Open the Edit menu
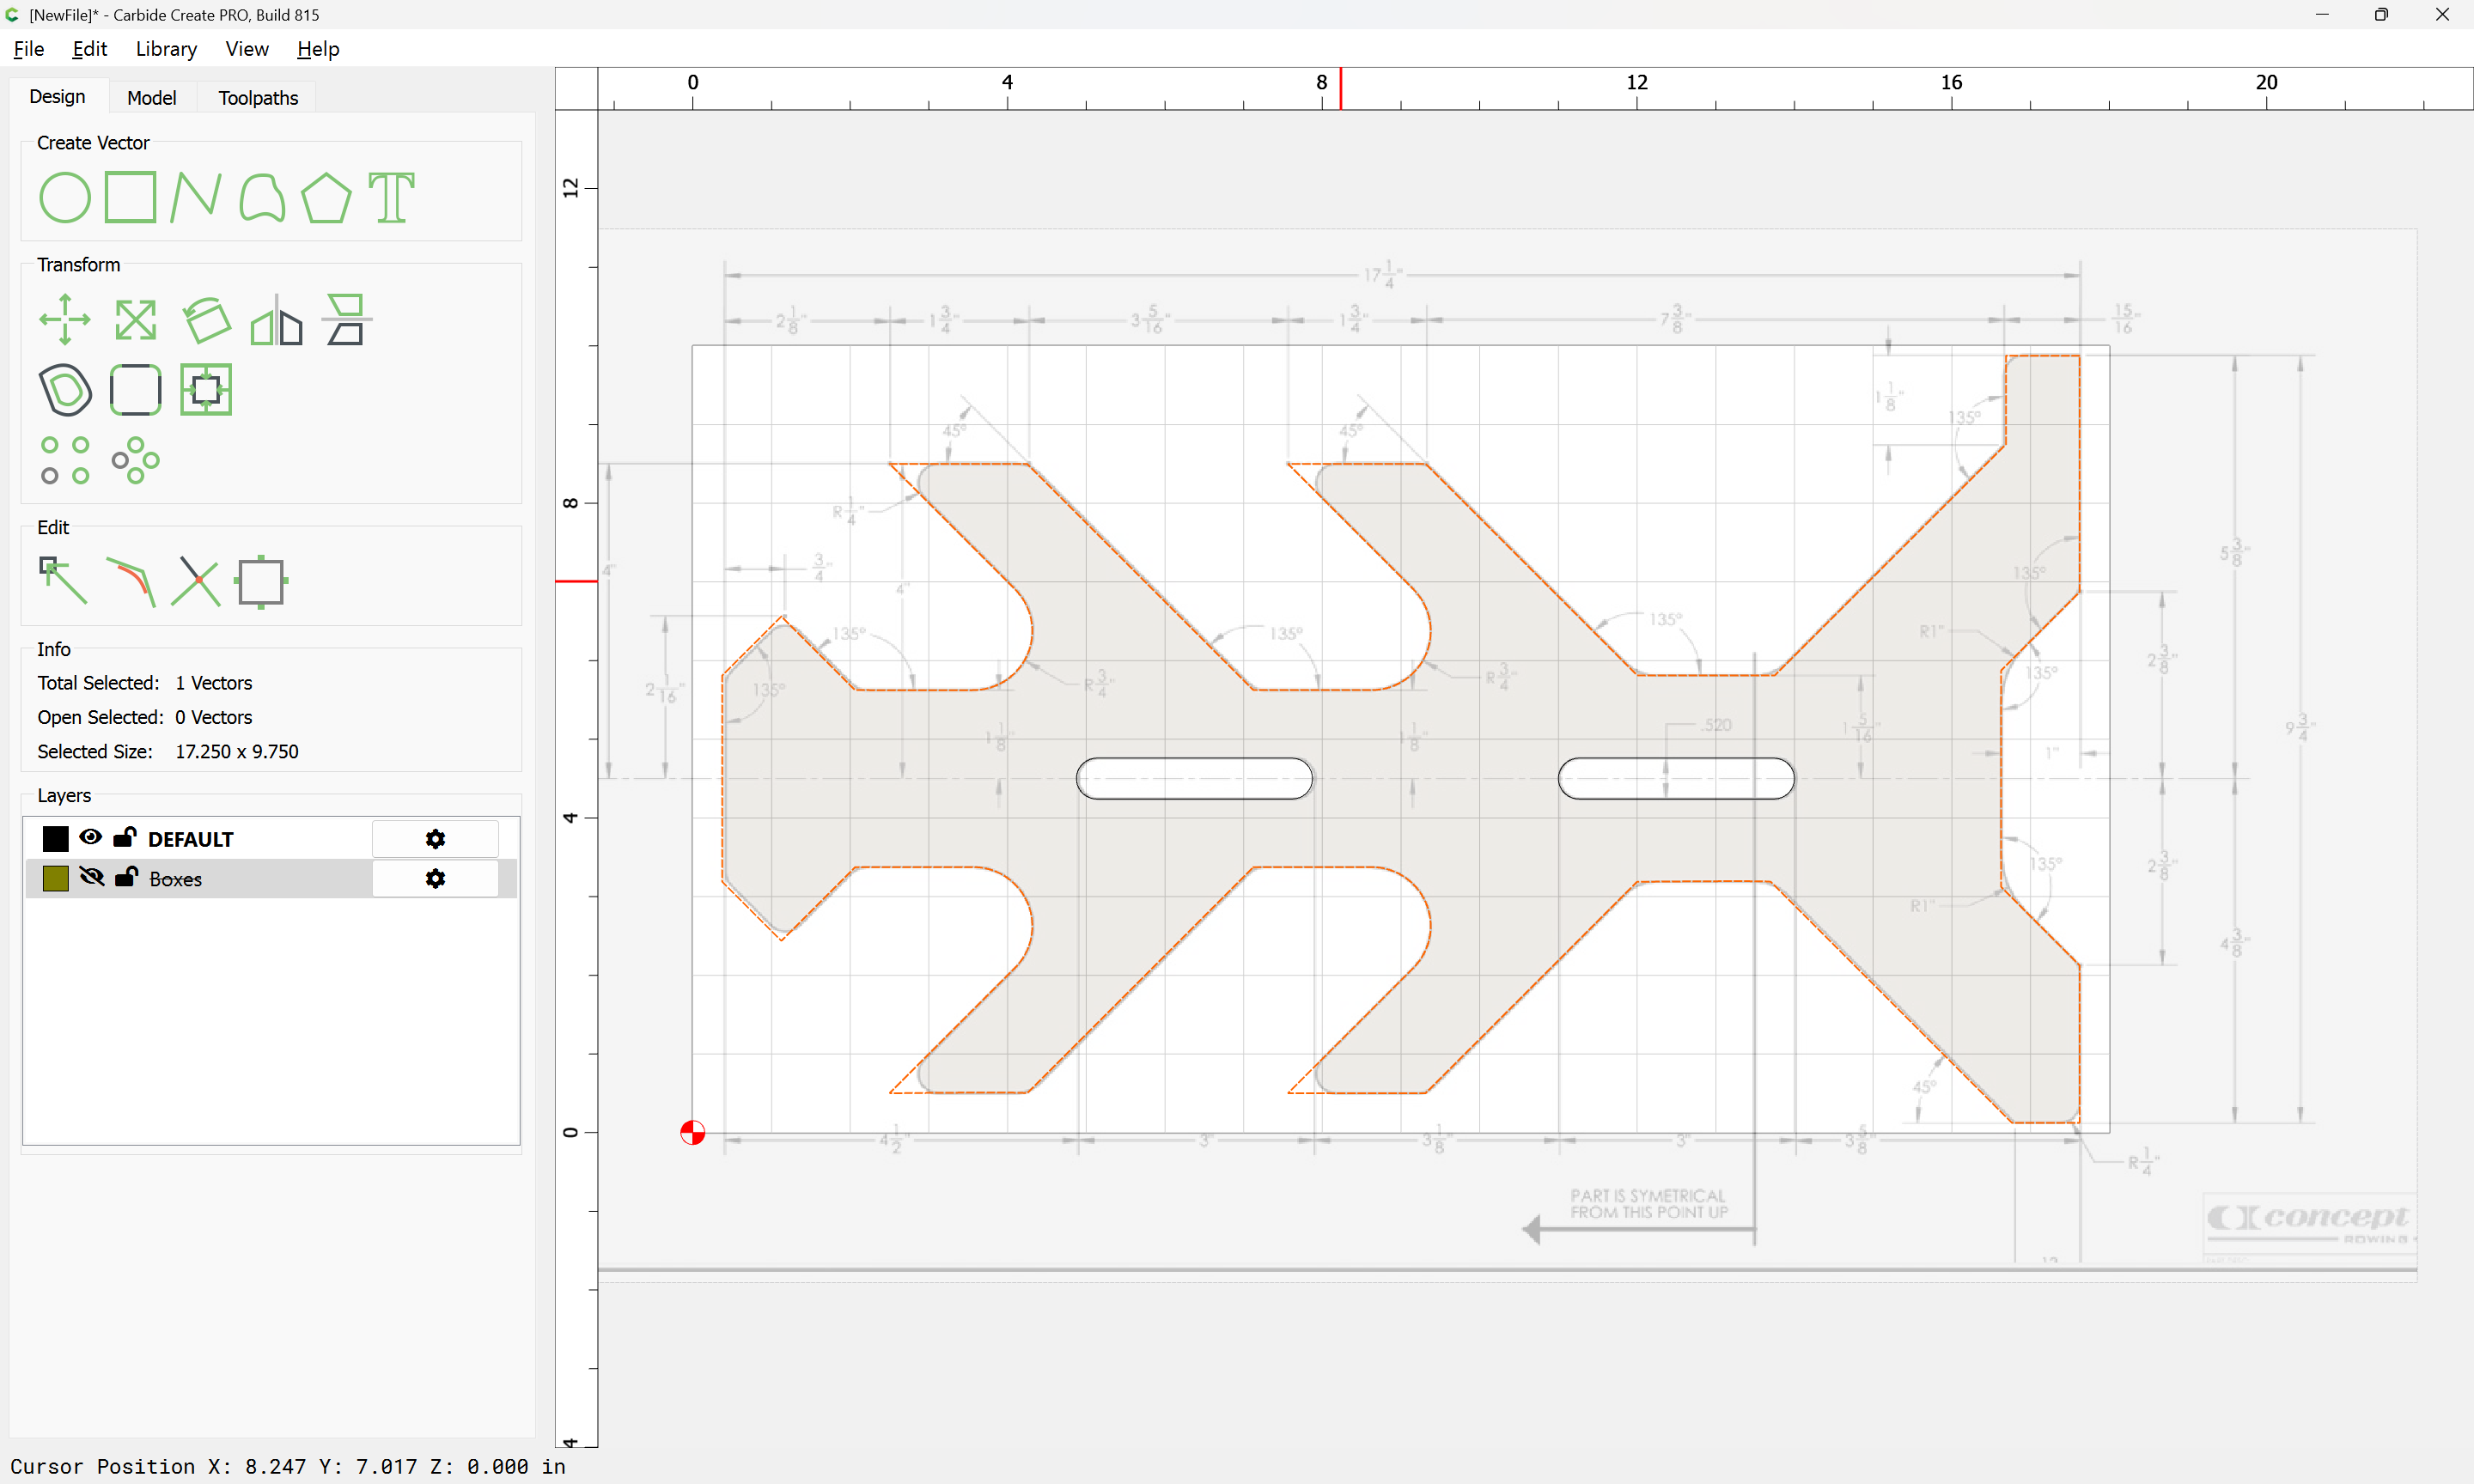 (x=89, y=49)
